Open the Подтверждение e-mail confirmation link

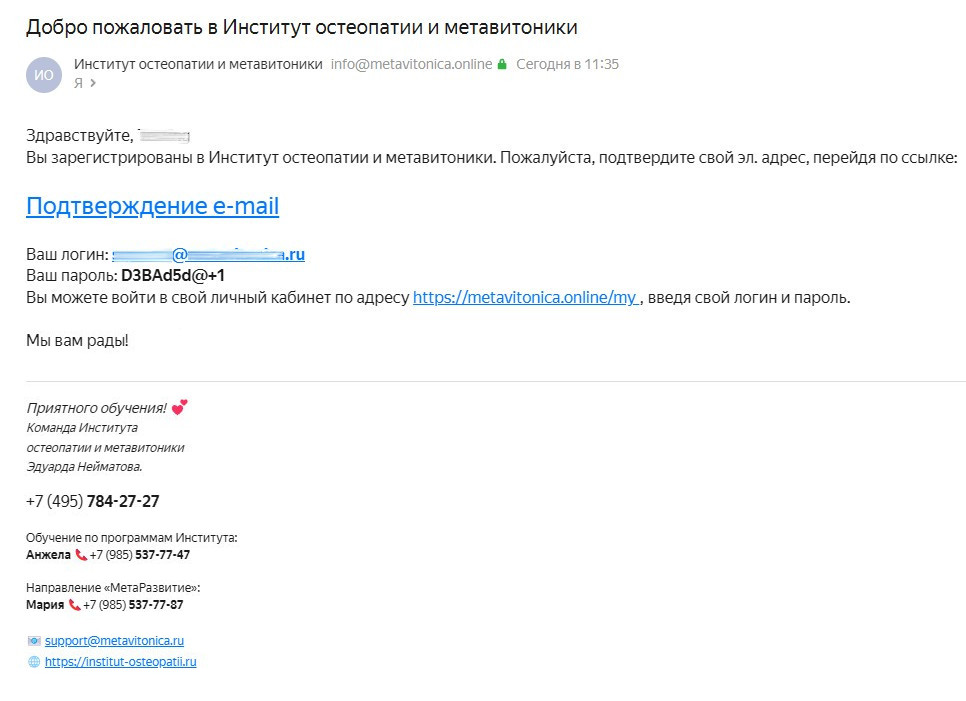(152, 206)
